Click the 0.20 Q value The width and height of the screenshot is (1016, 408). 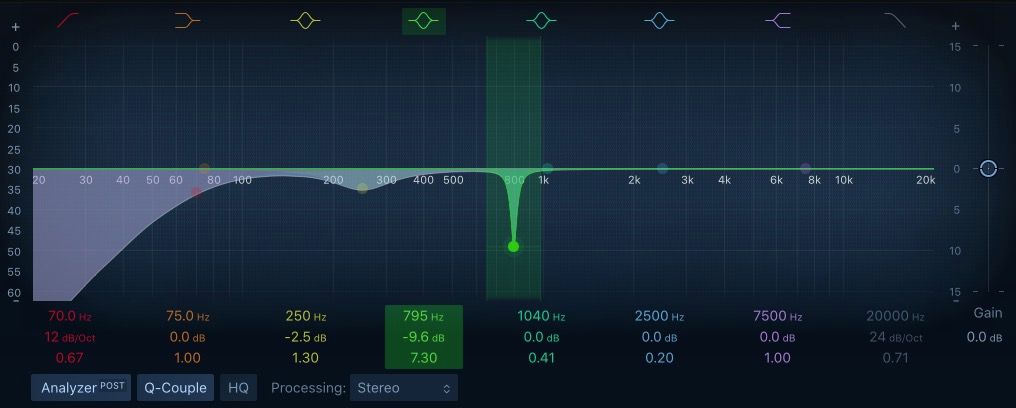point(660,358)
